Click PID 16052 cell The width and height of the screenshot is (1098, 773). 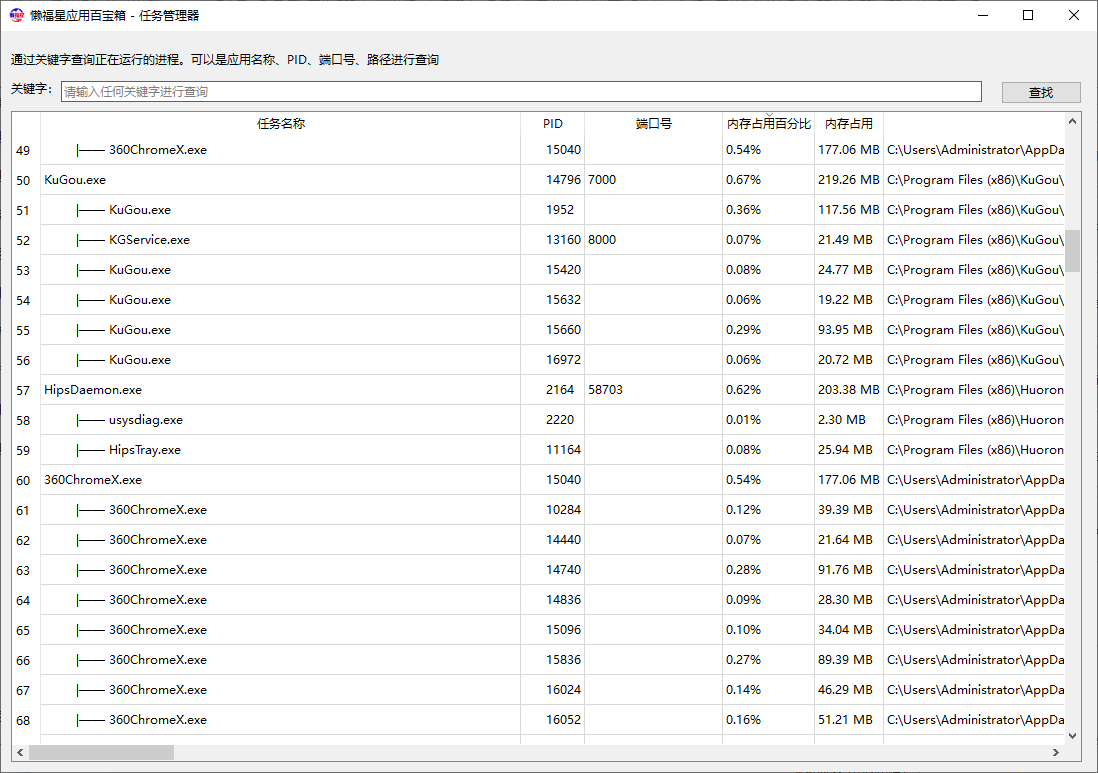tap(563, 720)
